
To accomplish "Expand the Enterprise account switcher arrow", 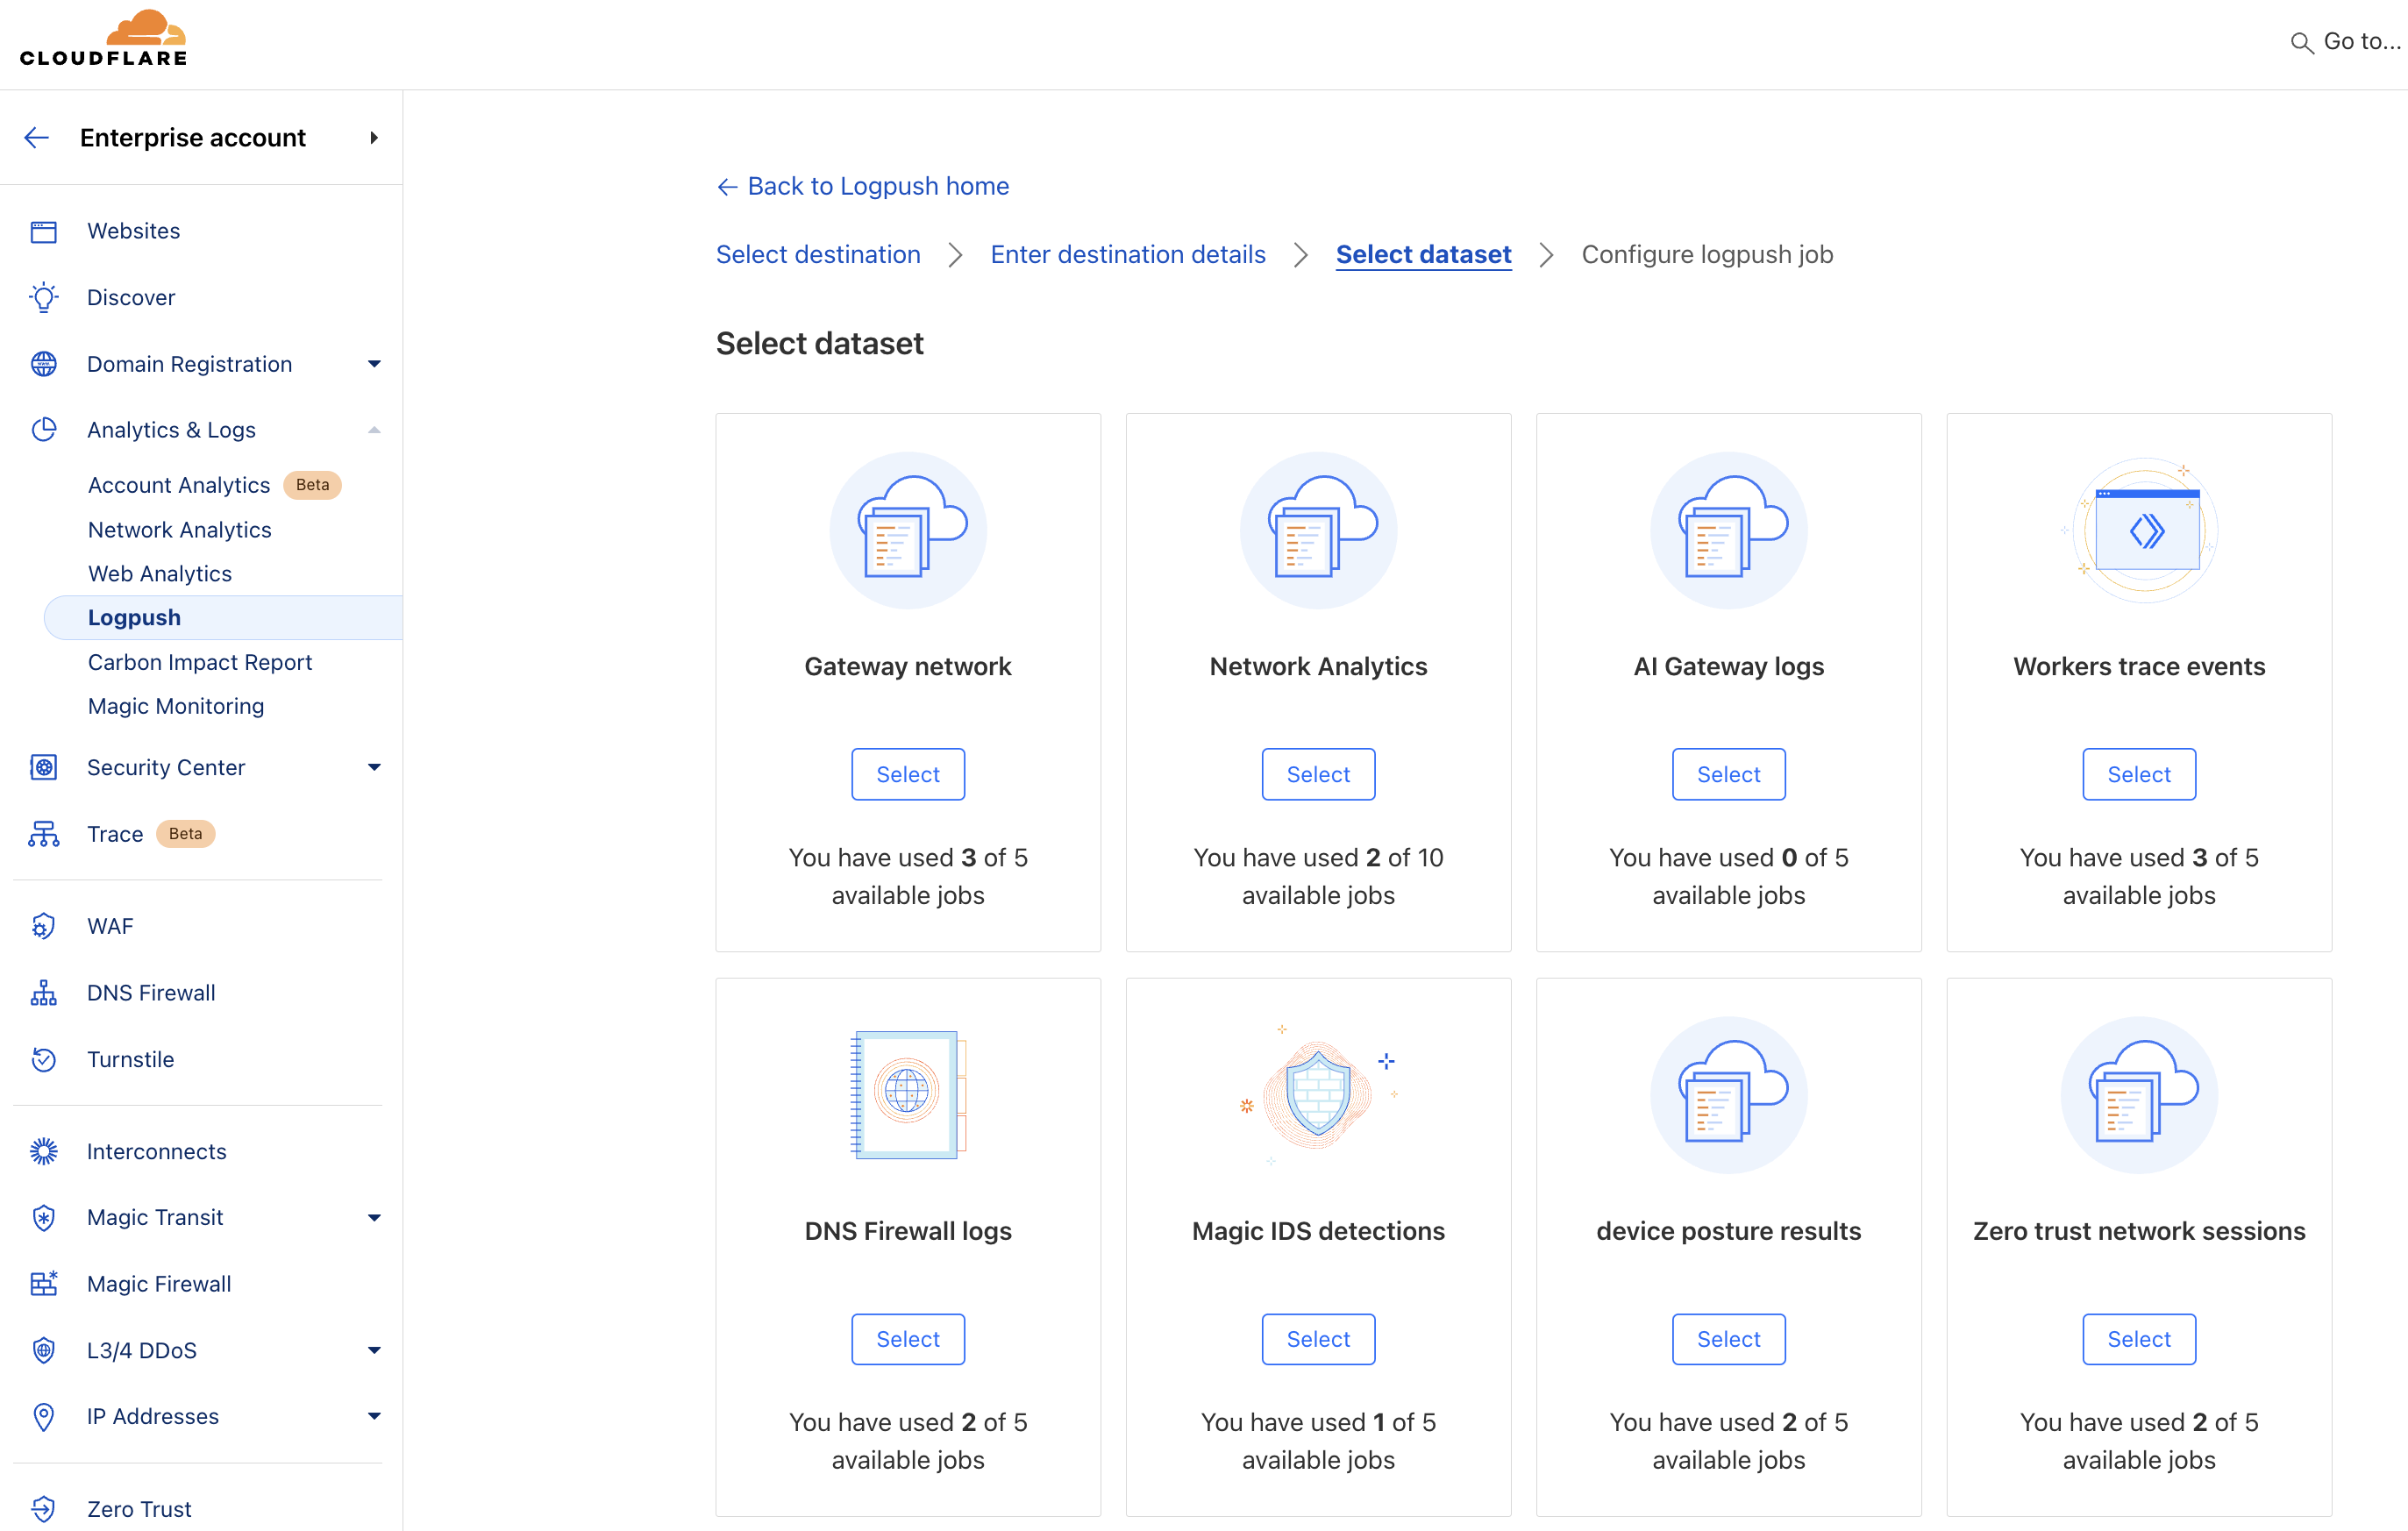I will click(374, 138).
